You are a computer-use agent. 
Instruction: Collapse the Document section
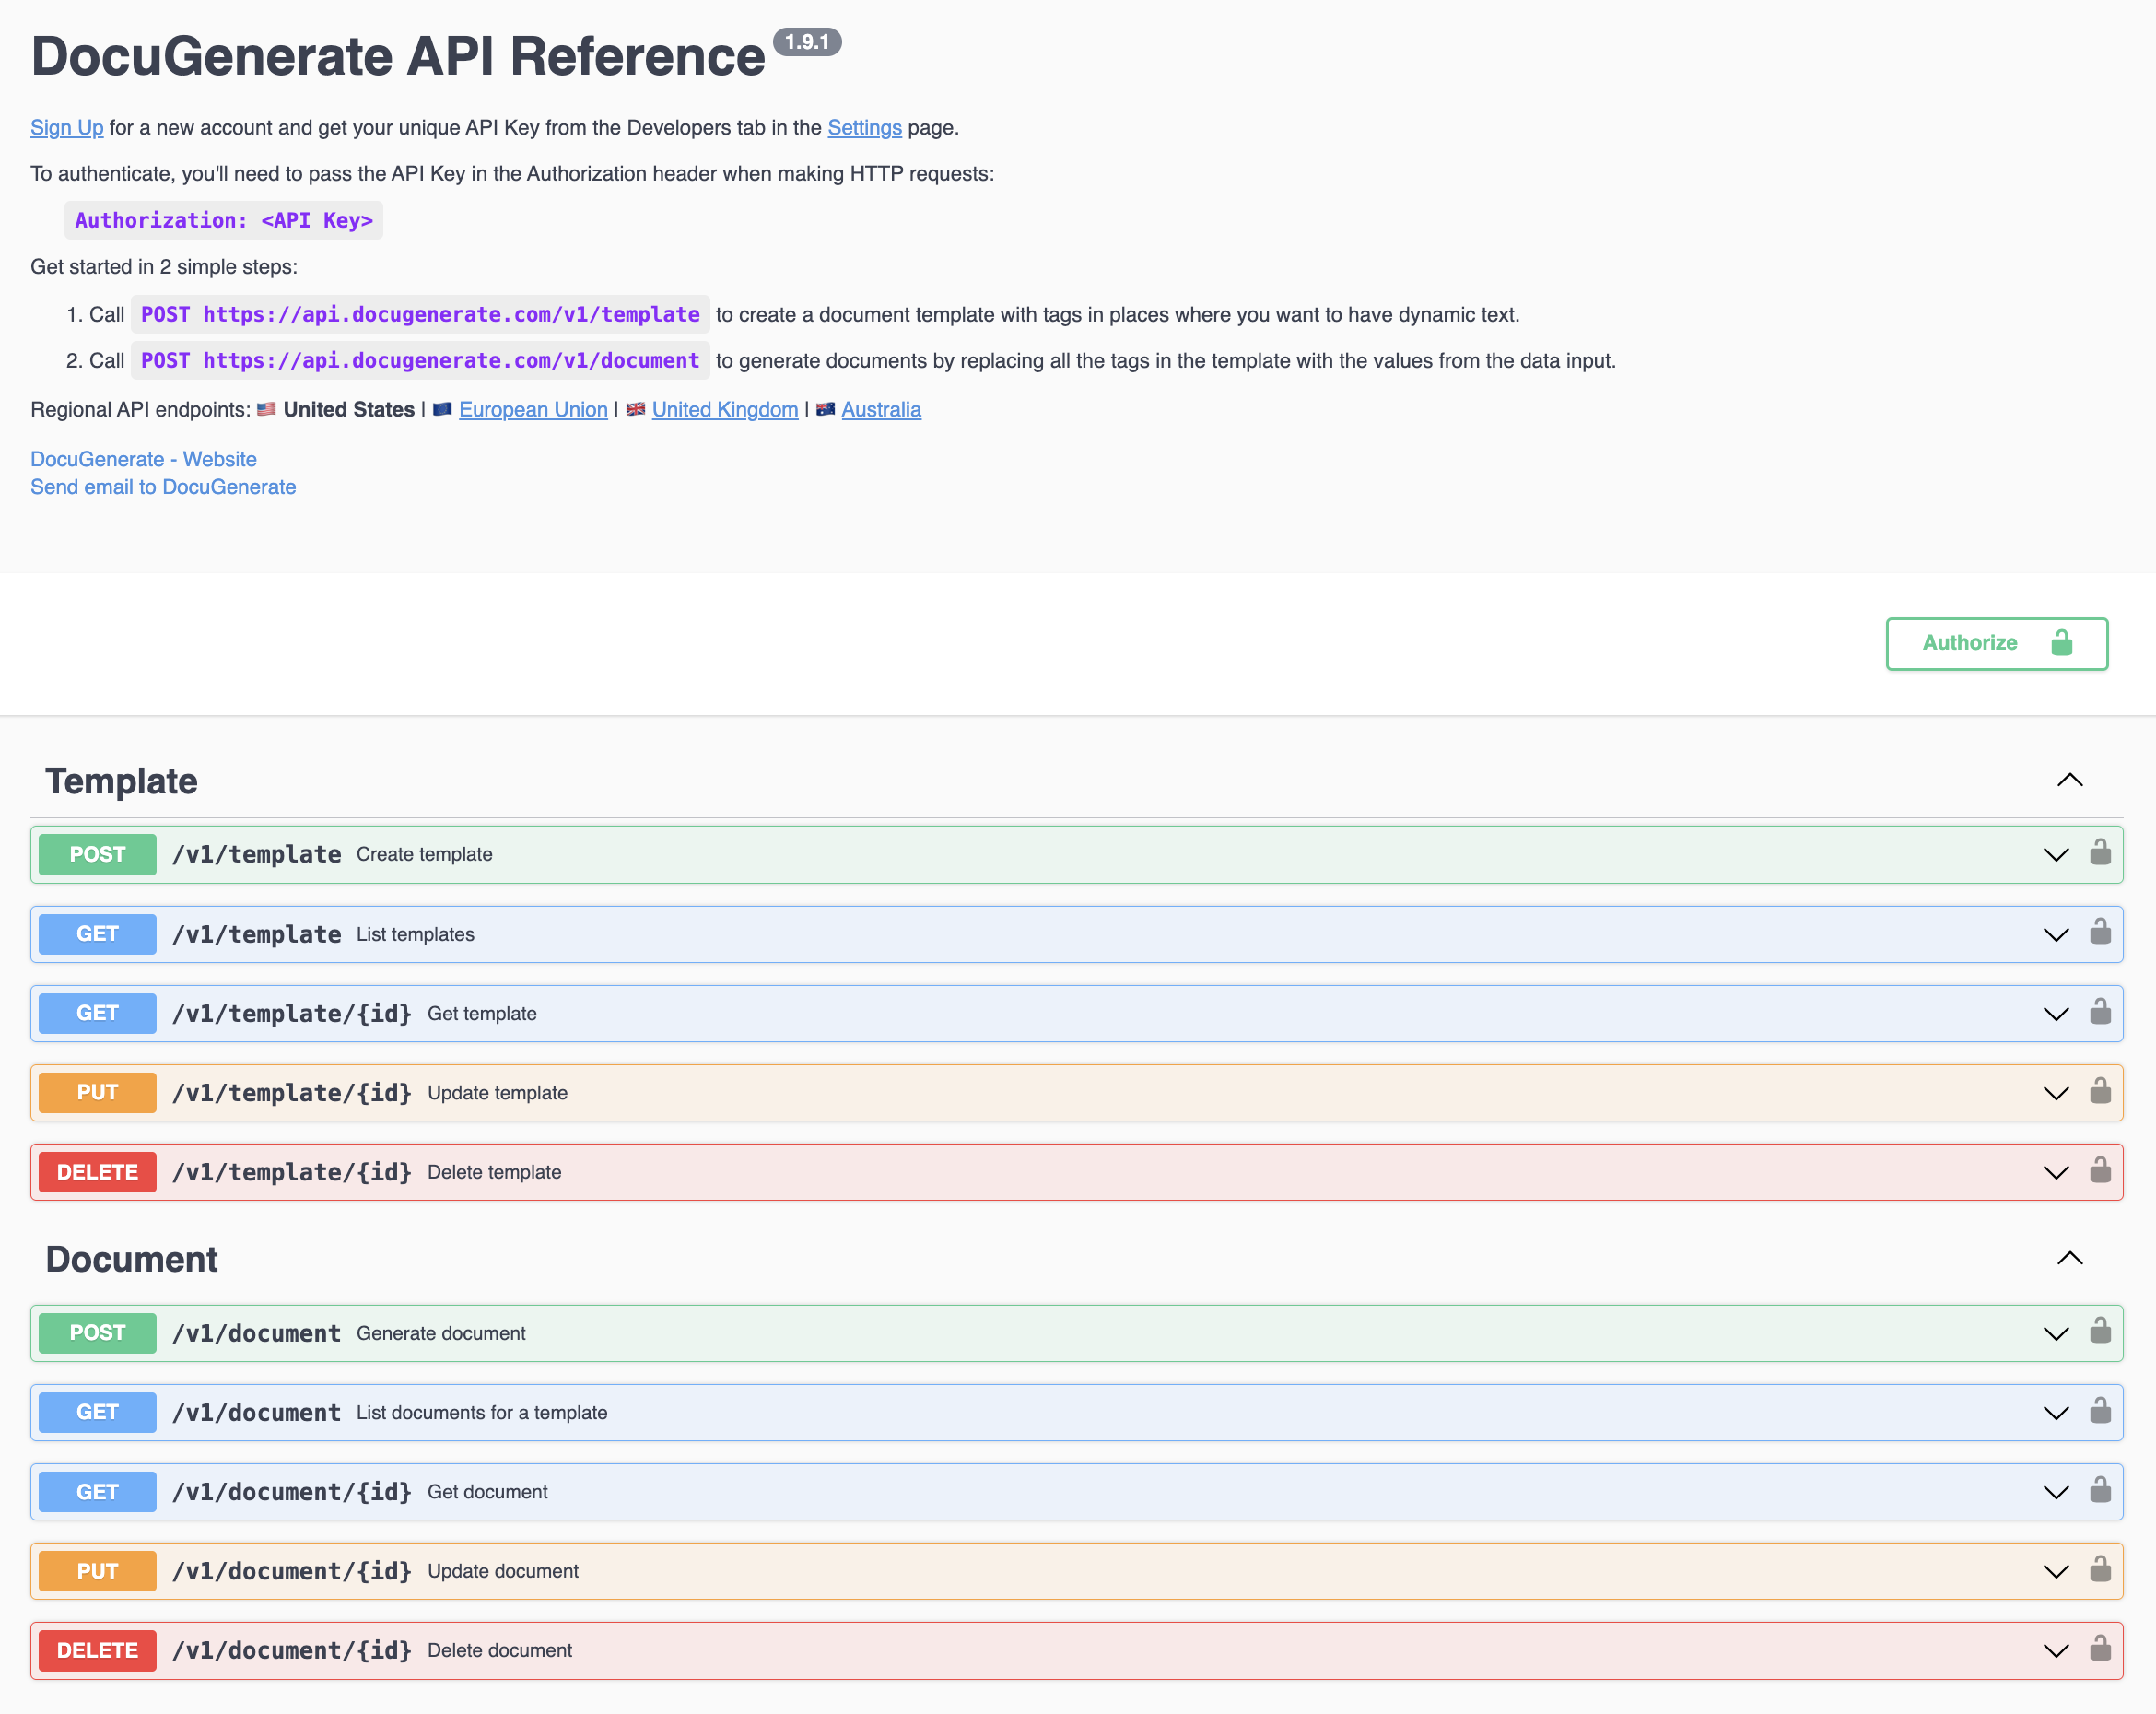2070,1258
